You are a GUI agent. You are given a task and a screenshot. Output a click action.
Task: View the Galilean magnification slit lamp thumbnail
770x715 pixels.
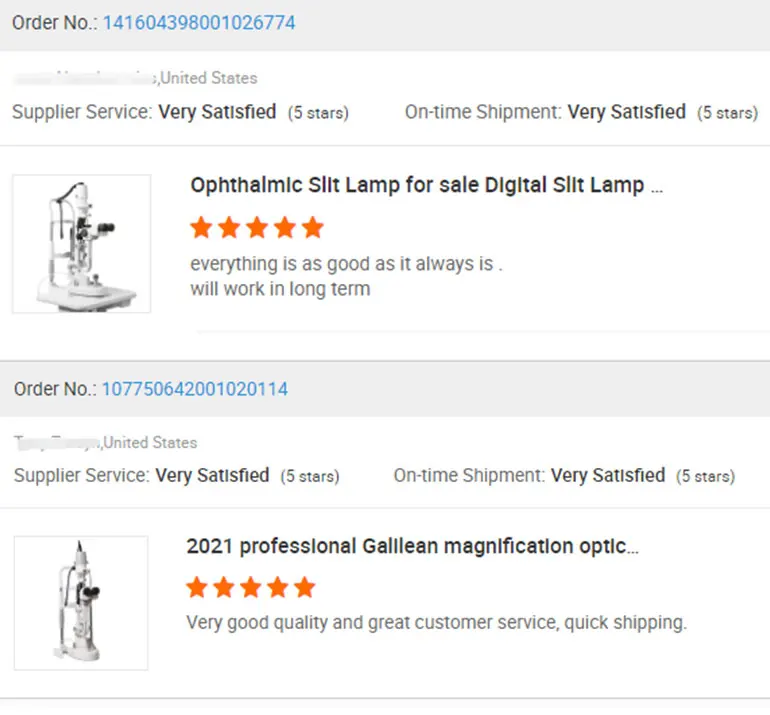(81, 603)
